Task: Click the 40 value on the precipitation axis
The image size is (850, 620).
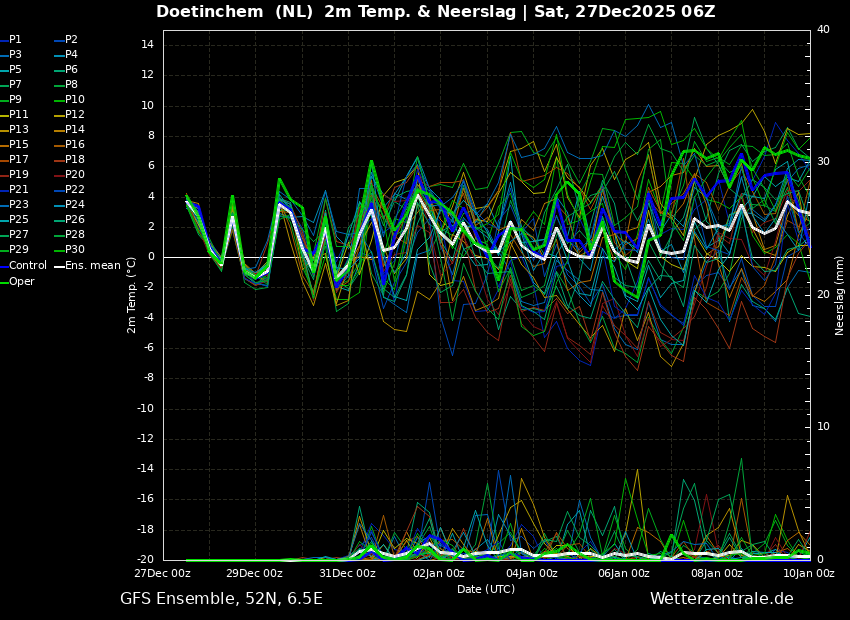Action: [823, 30]
